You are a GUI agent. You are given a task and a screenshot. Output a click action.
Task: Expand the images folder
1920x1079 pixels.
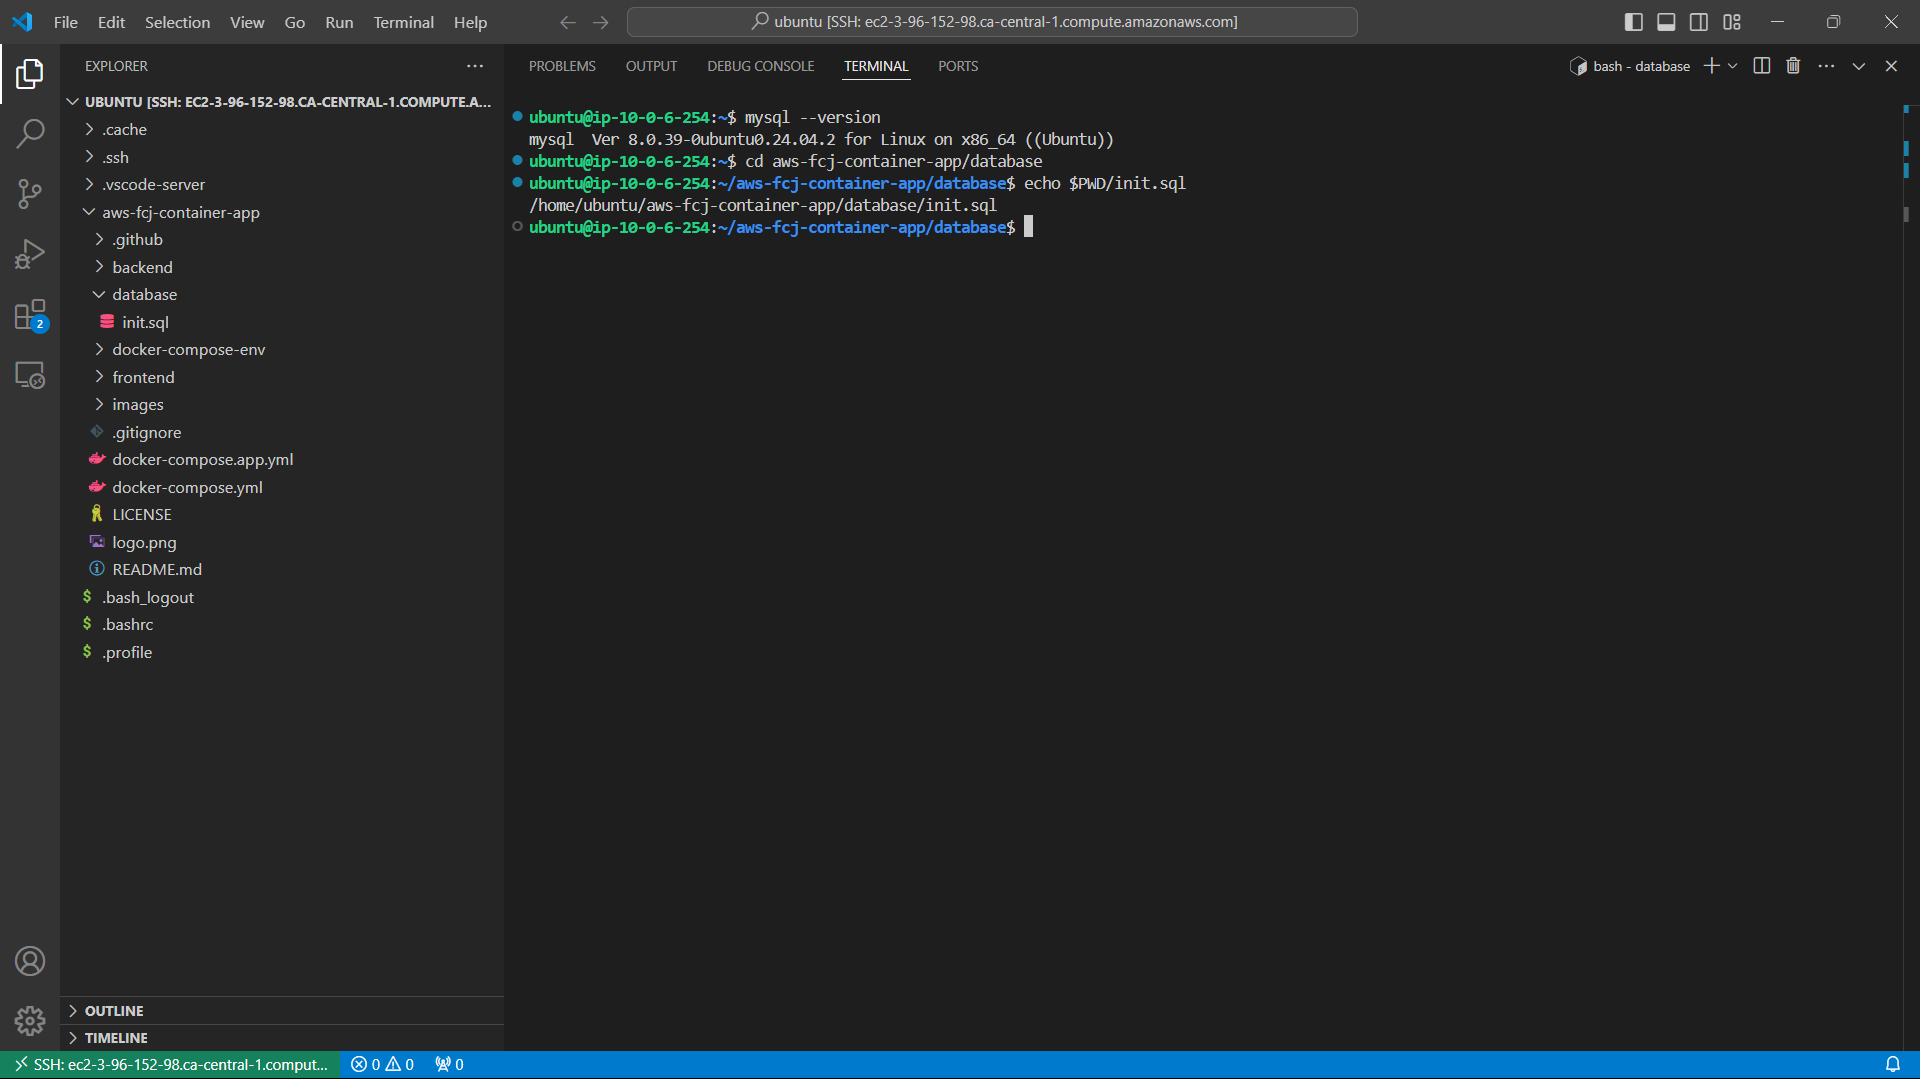(x=282, y=405)
